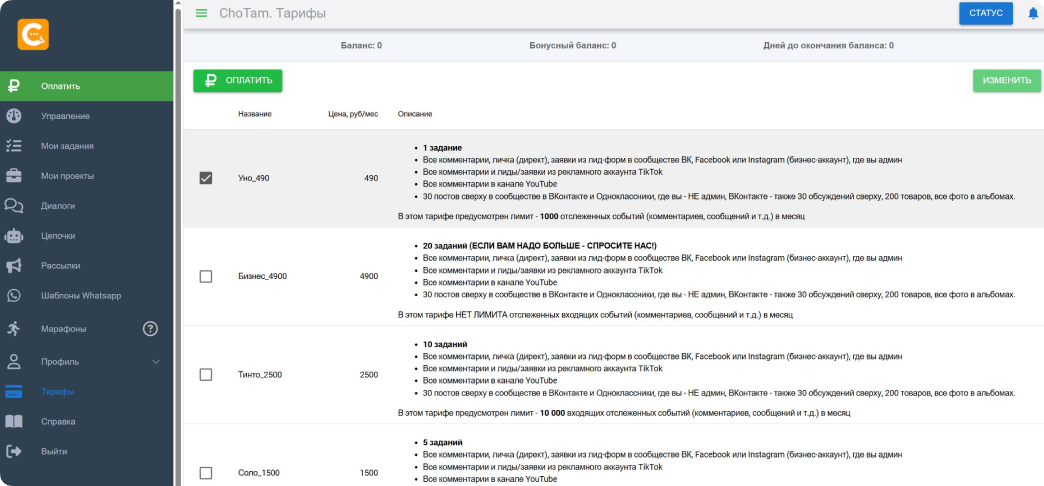Click the person icon for Профиль
The image size is (1044, 486).
pyautogui.click(x=13, y=362)
